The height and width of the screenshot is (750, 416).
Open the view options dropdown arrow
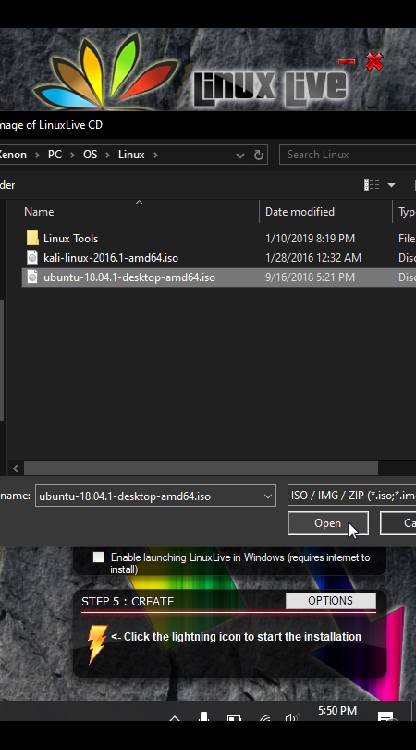(391, 185)
